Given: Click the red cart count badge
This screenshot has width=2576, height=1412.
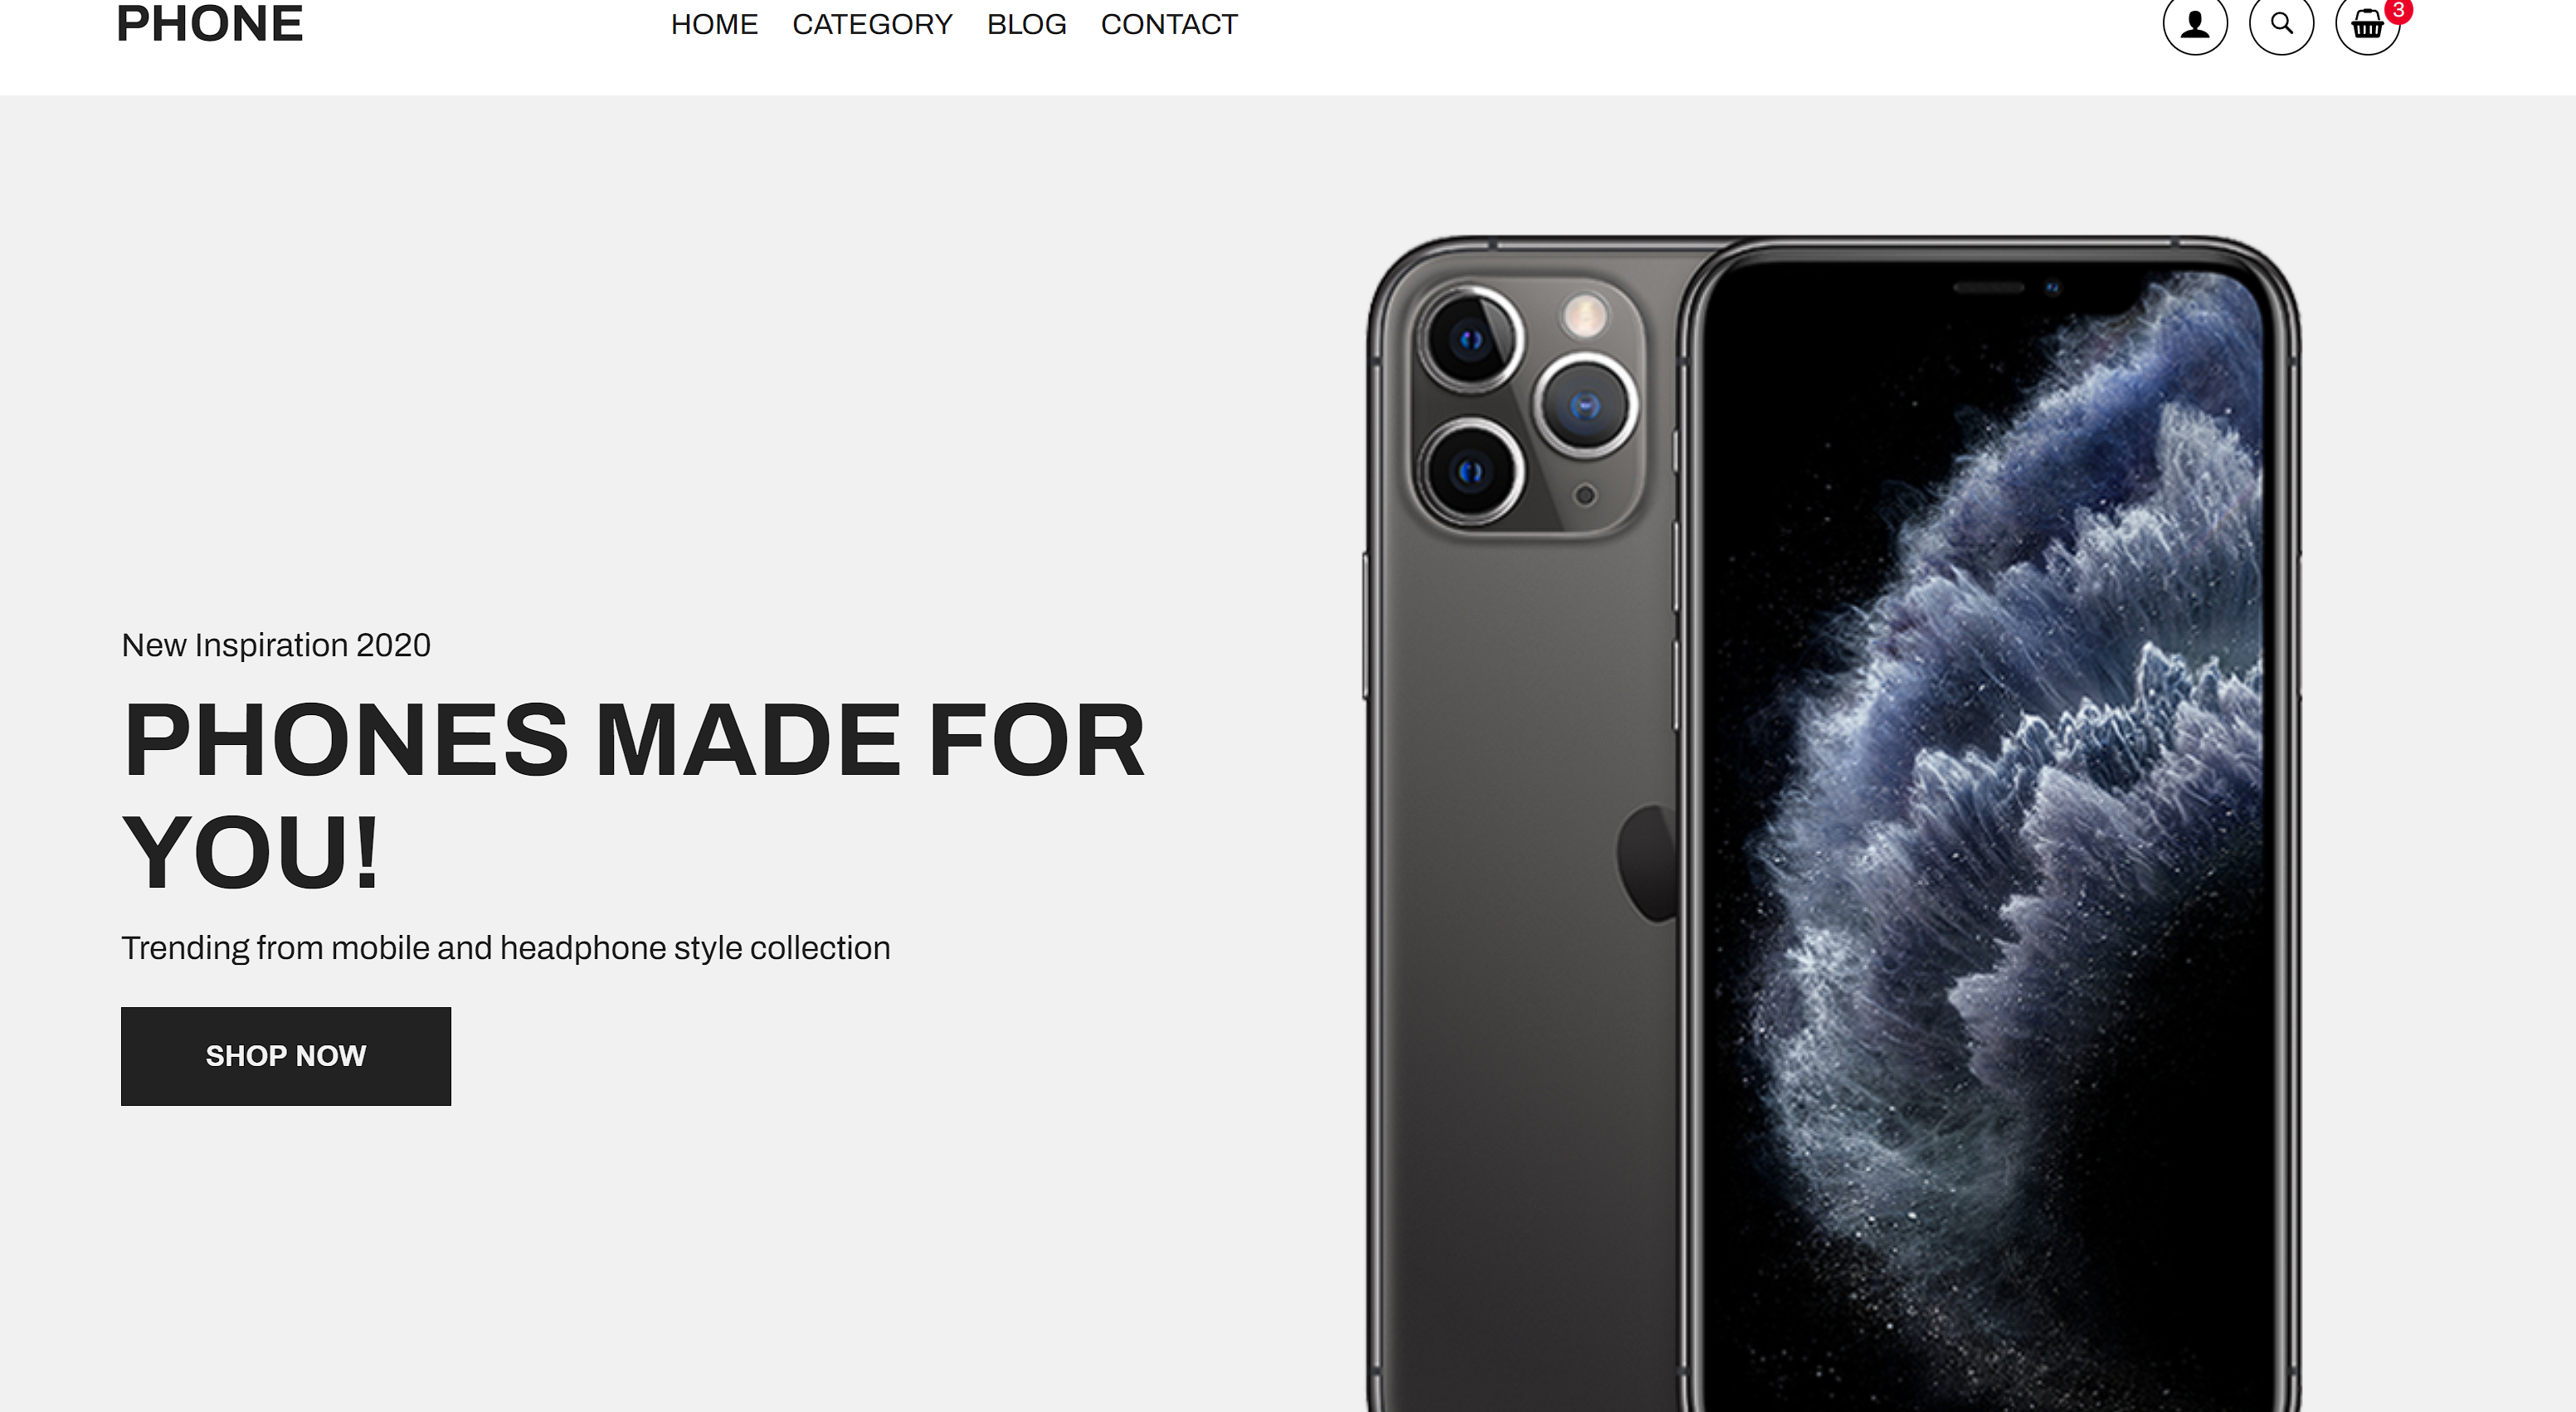Looking at the screenshot, I should (x=2398, y=9).
